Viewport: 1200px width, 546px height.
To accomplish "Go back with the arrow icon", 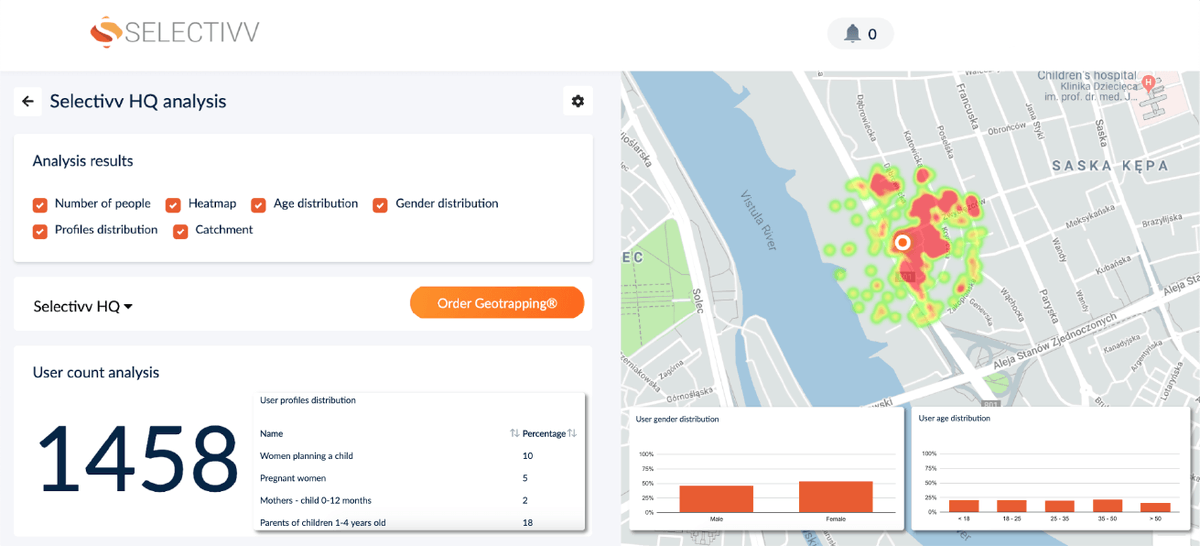I will click(x=28, y=101).
